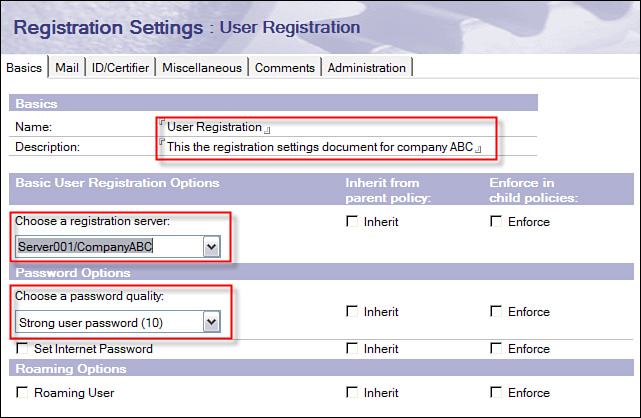
Task: Switch to the Basics tab
Action: pyautogui.click(x=25, y=68)
